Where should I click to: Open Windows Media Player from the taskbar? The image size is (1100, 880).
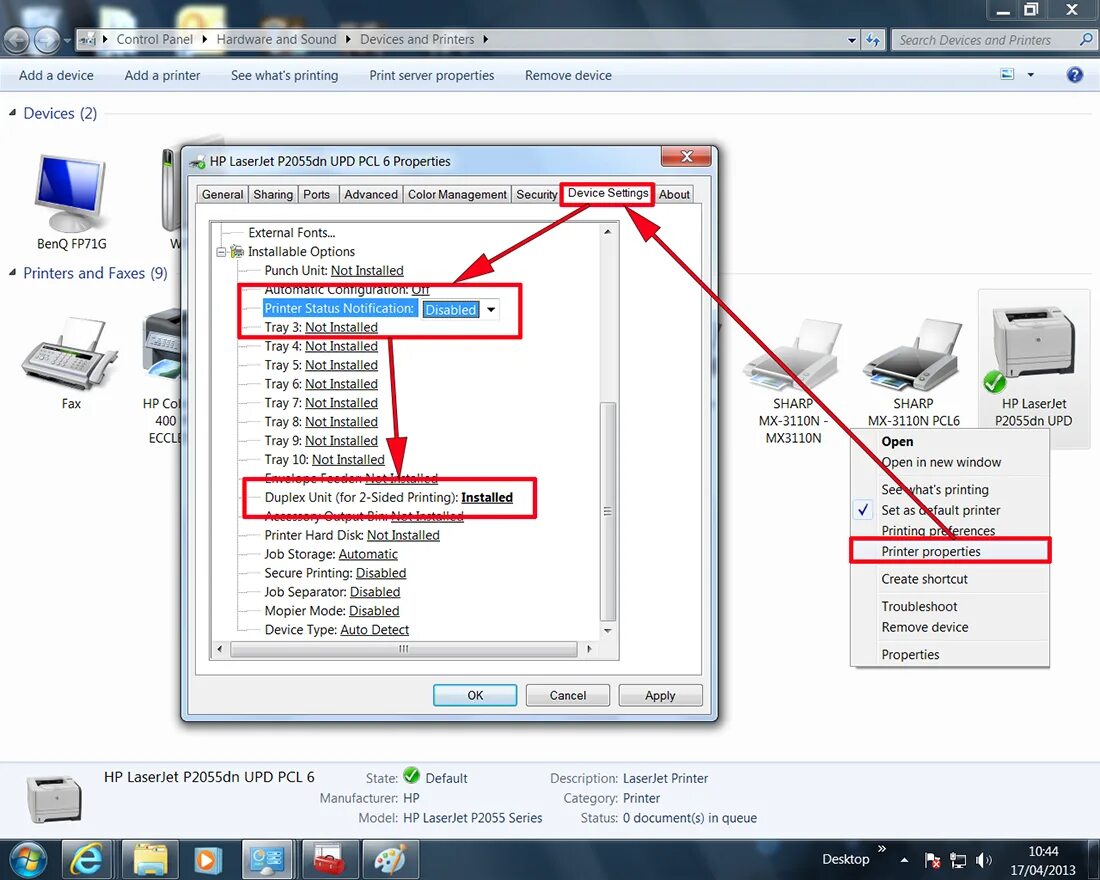(208, 860)
